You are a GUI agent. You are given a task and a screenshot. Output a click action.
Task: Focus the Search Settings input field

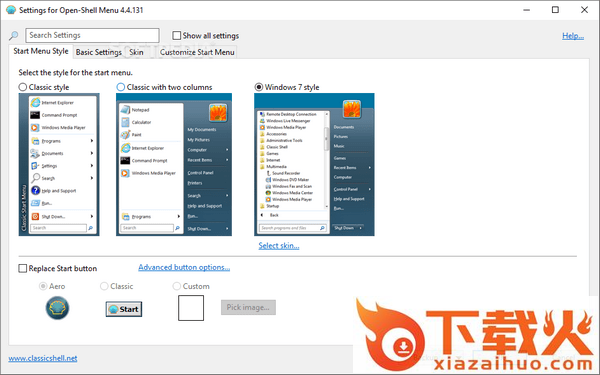point(92,35)
